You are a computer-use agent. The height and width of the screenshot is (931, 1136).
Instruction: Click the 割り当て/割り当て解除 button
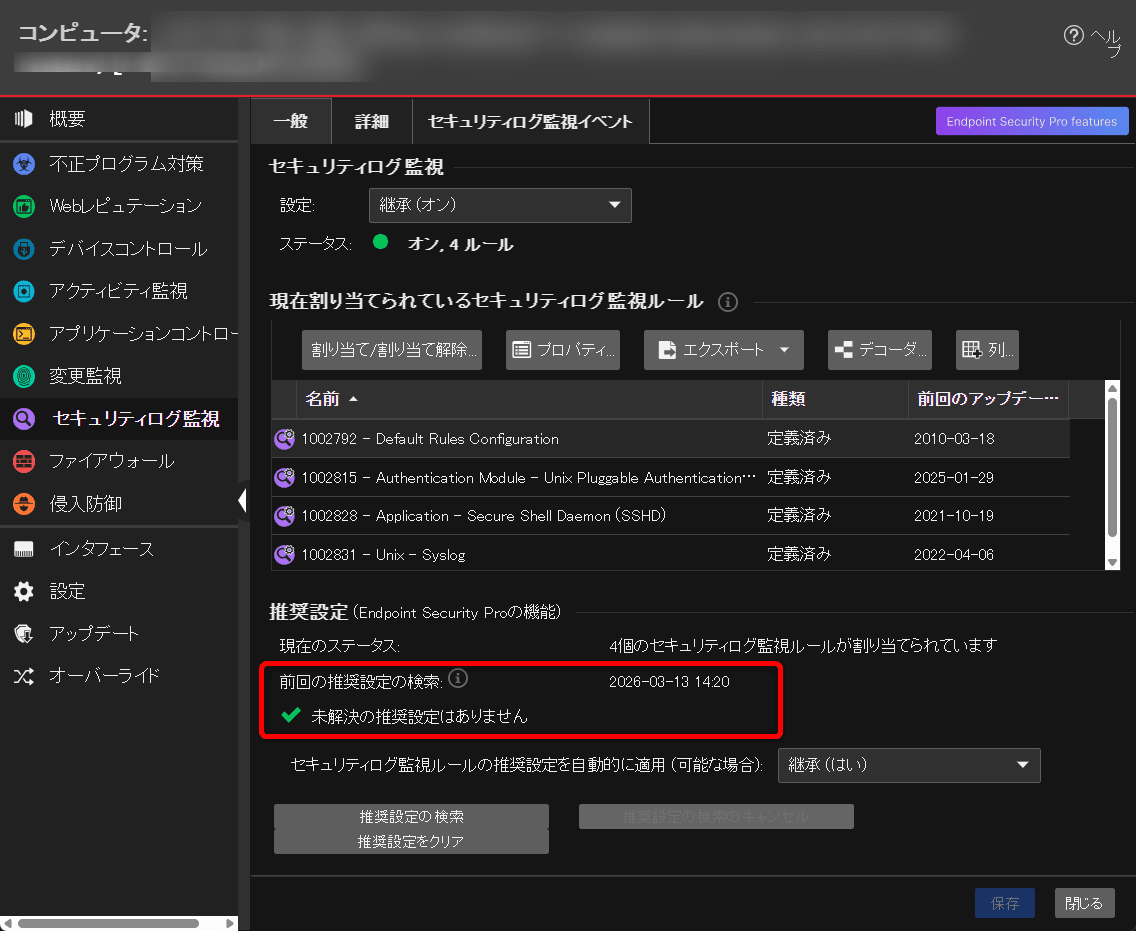point(392,350)
